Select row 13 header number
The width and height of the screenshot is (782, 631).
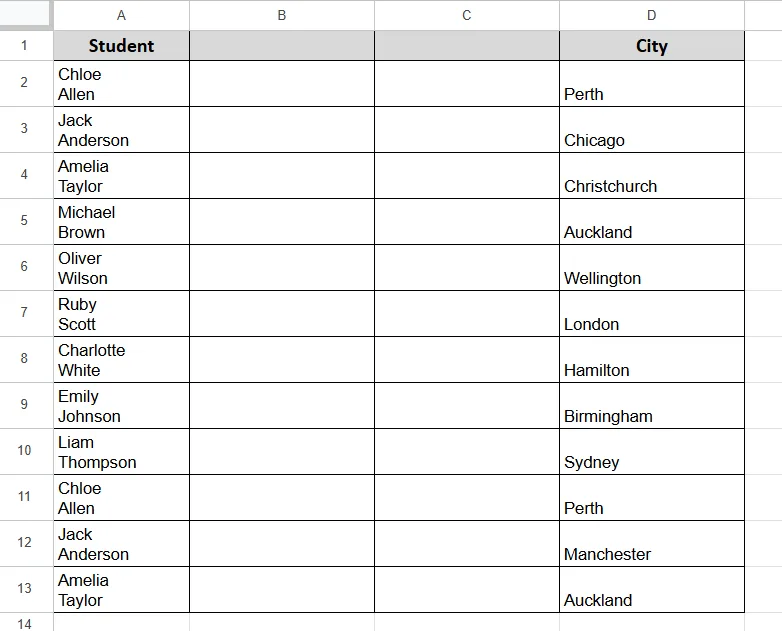[24, 589]
